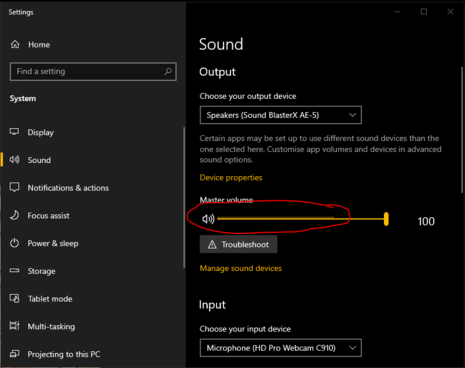Click the Find a setting search box
The height and width of the screenshot is (368, 465).
pyautogui.click(x=93, y=71)
